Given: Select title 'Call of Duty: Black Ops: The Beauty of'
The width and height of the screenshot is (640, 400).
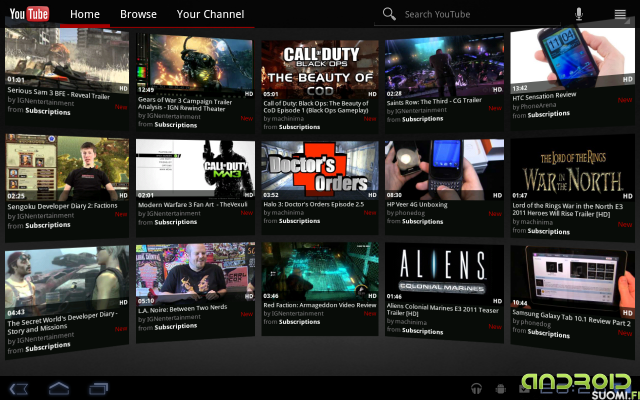Looking at the screenshot, I should click(316, 107).
